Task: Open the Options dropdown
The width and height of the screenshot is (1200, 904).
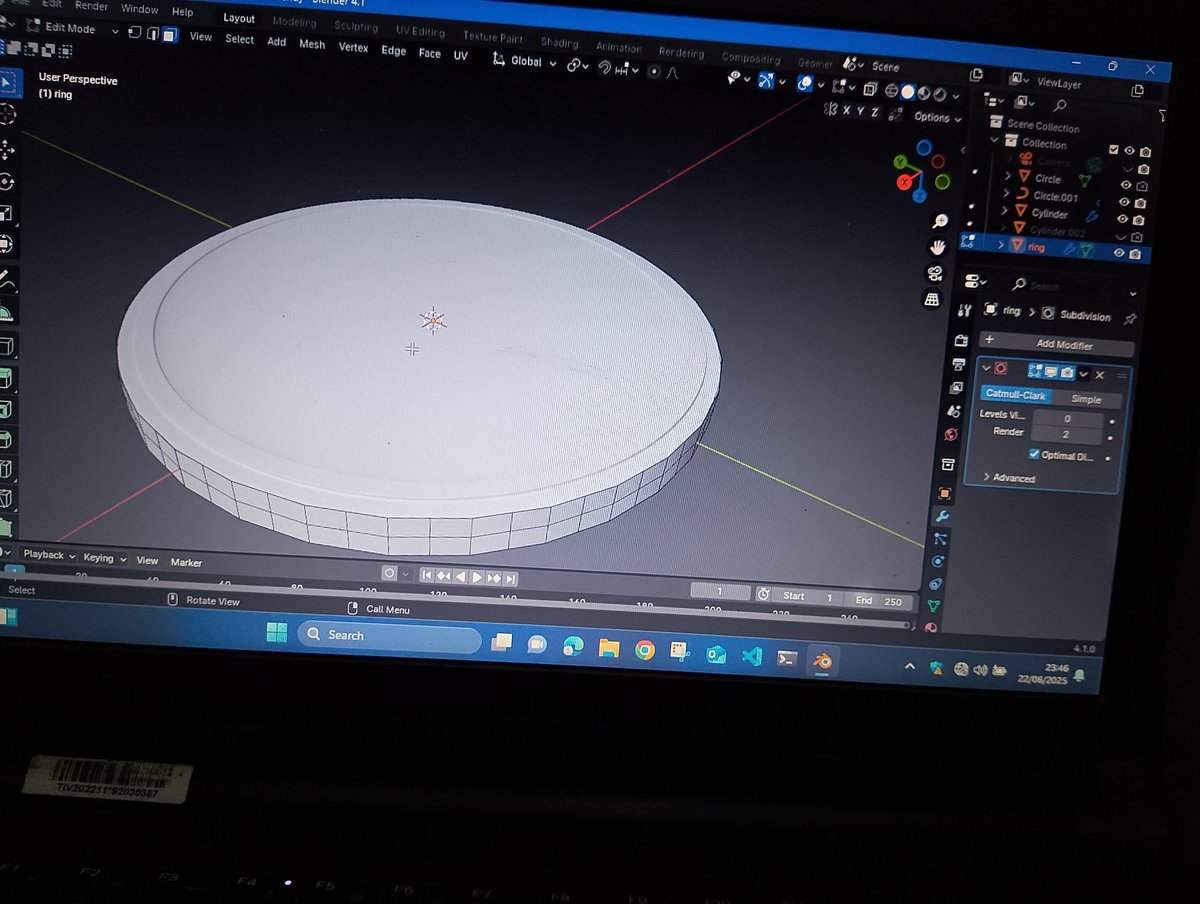Action: 937,117
